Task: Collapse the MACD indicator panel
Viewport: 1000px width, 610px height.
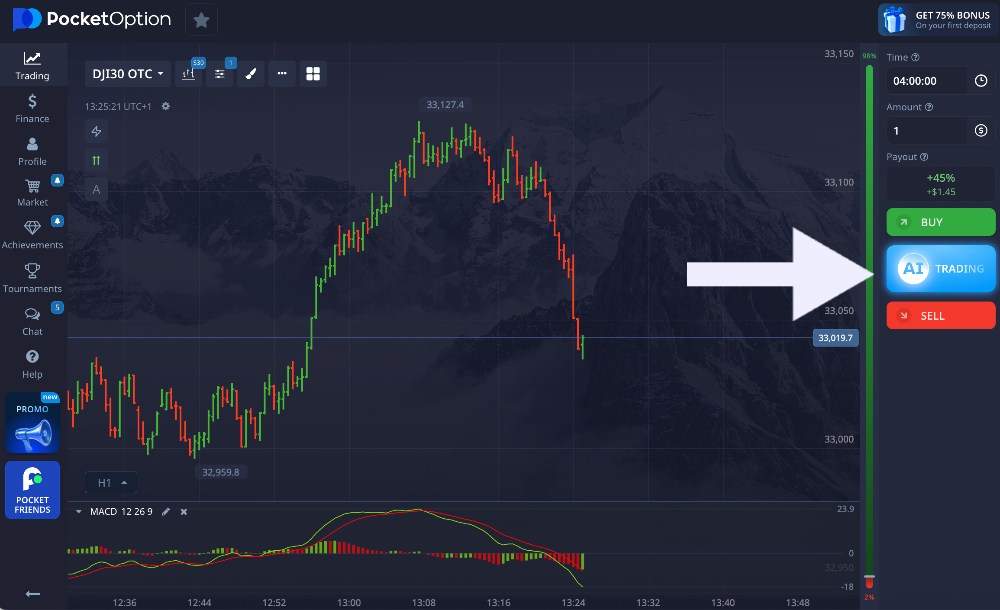Action: click(x=78, y=511)
